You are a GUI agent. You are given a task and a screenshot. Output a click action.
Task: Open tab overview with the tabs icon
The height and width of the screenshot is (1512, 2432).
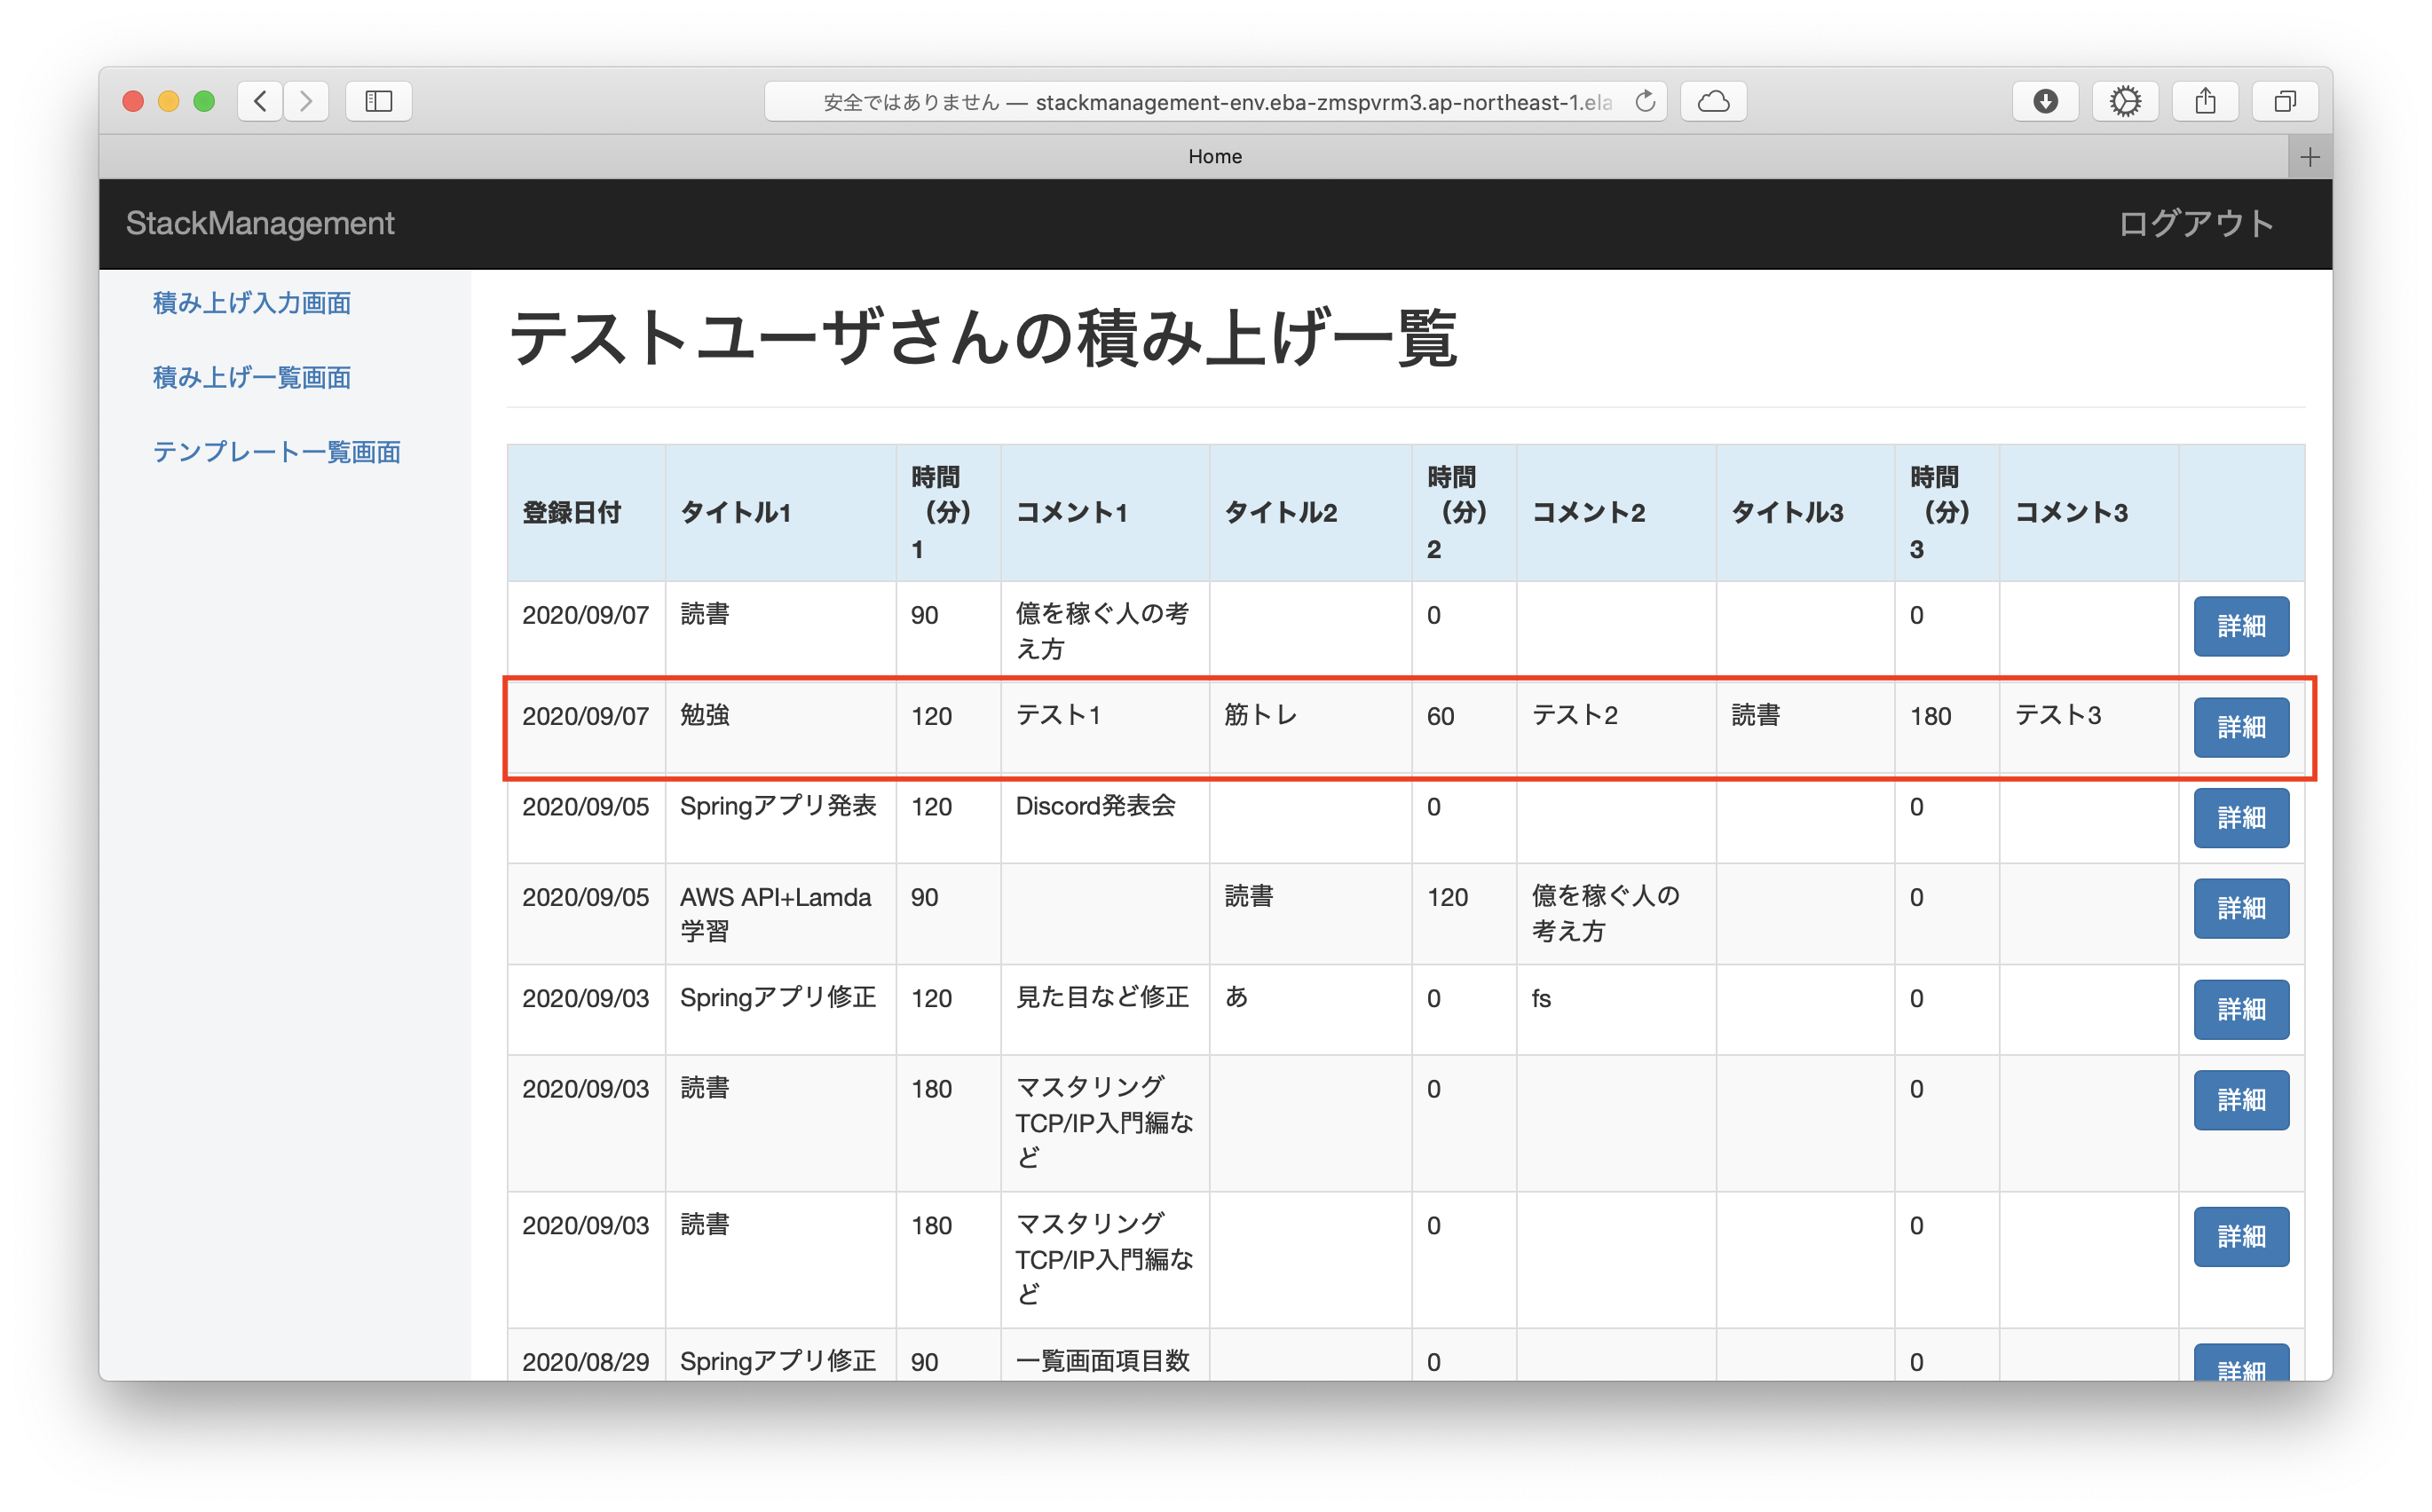coord(2285,100)
